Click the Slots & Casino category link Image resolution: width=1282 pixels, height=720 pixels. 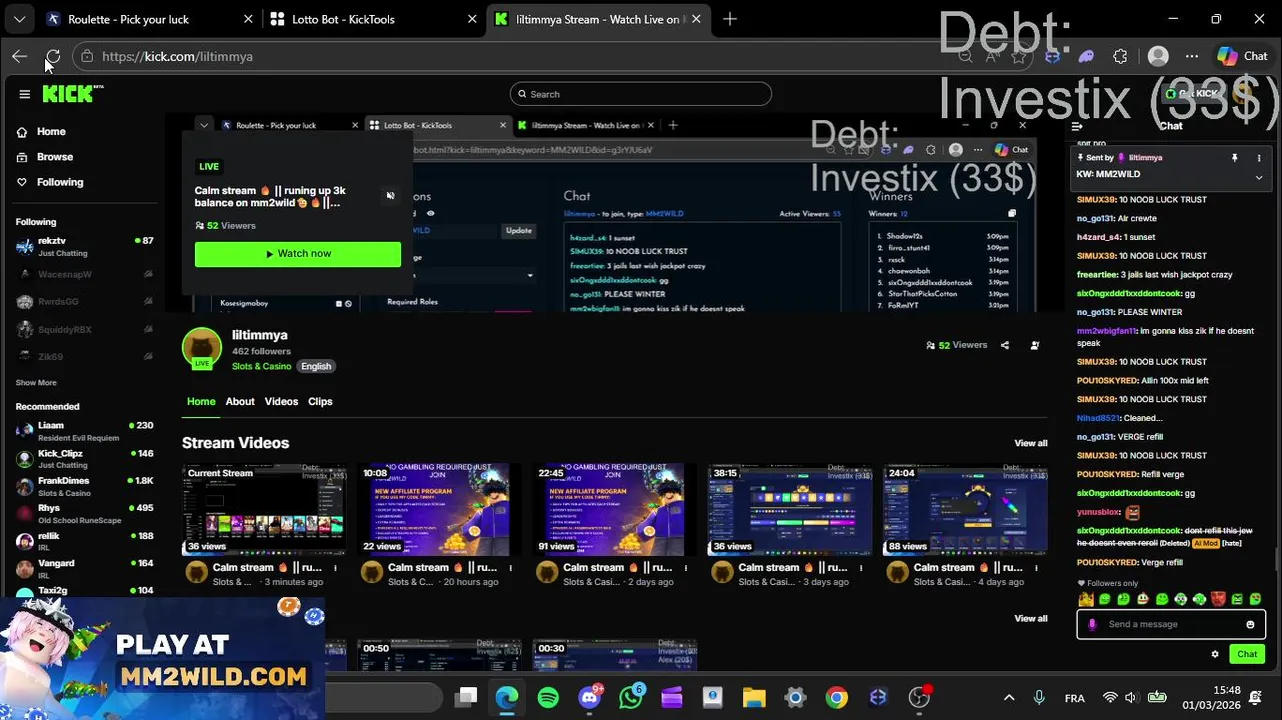pos(262,366)
